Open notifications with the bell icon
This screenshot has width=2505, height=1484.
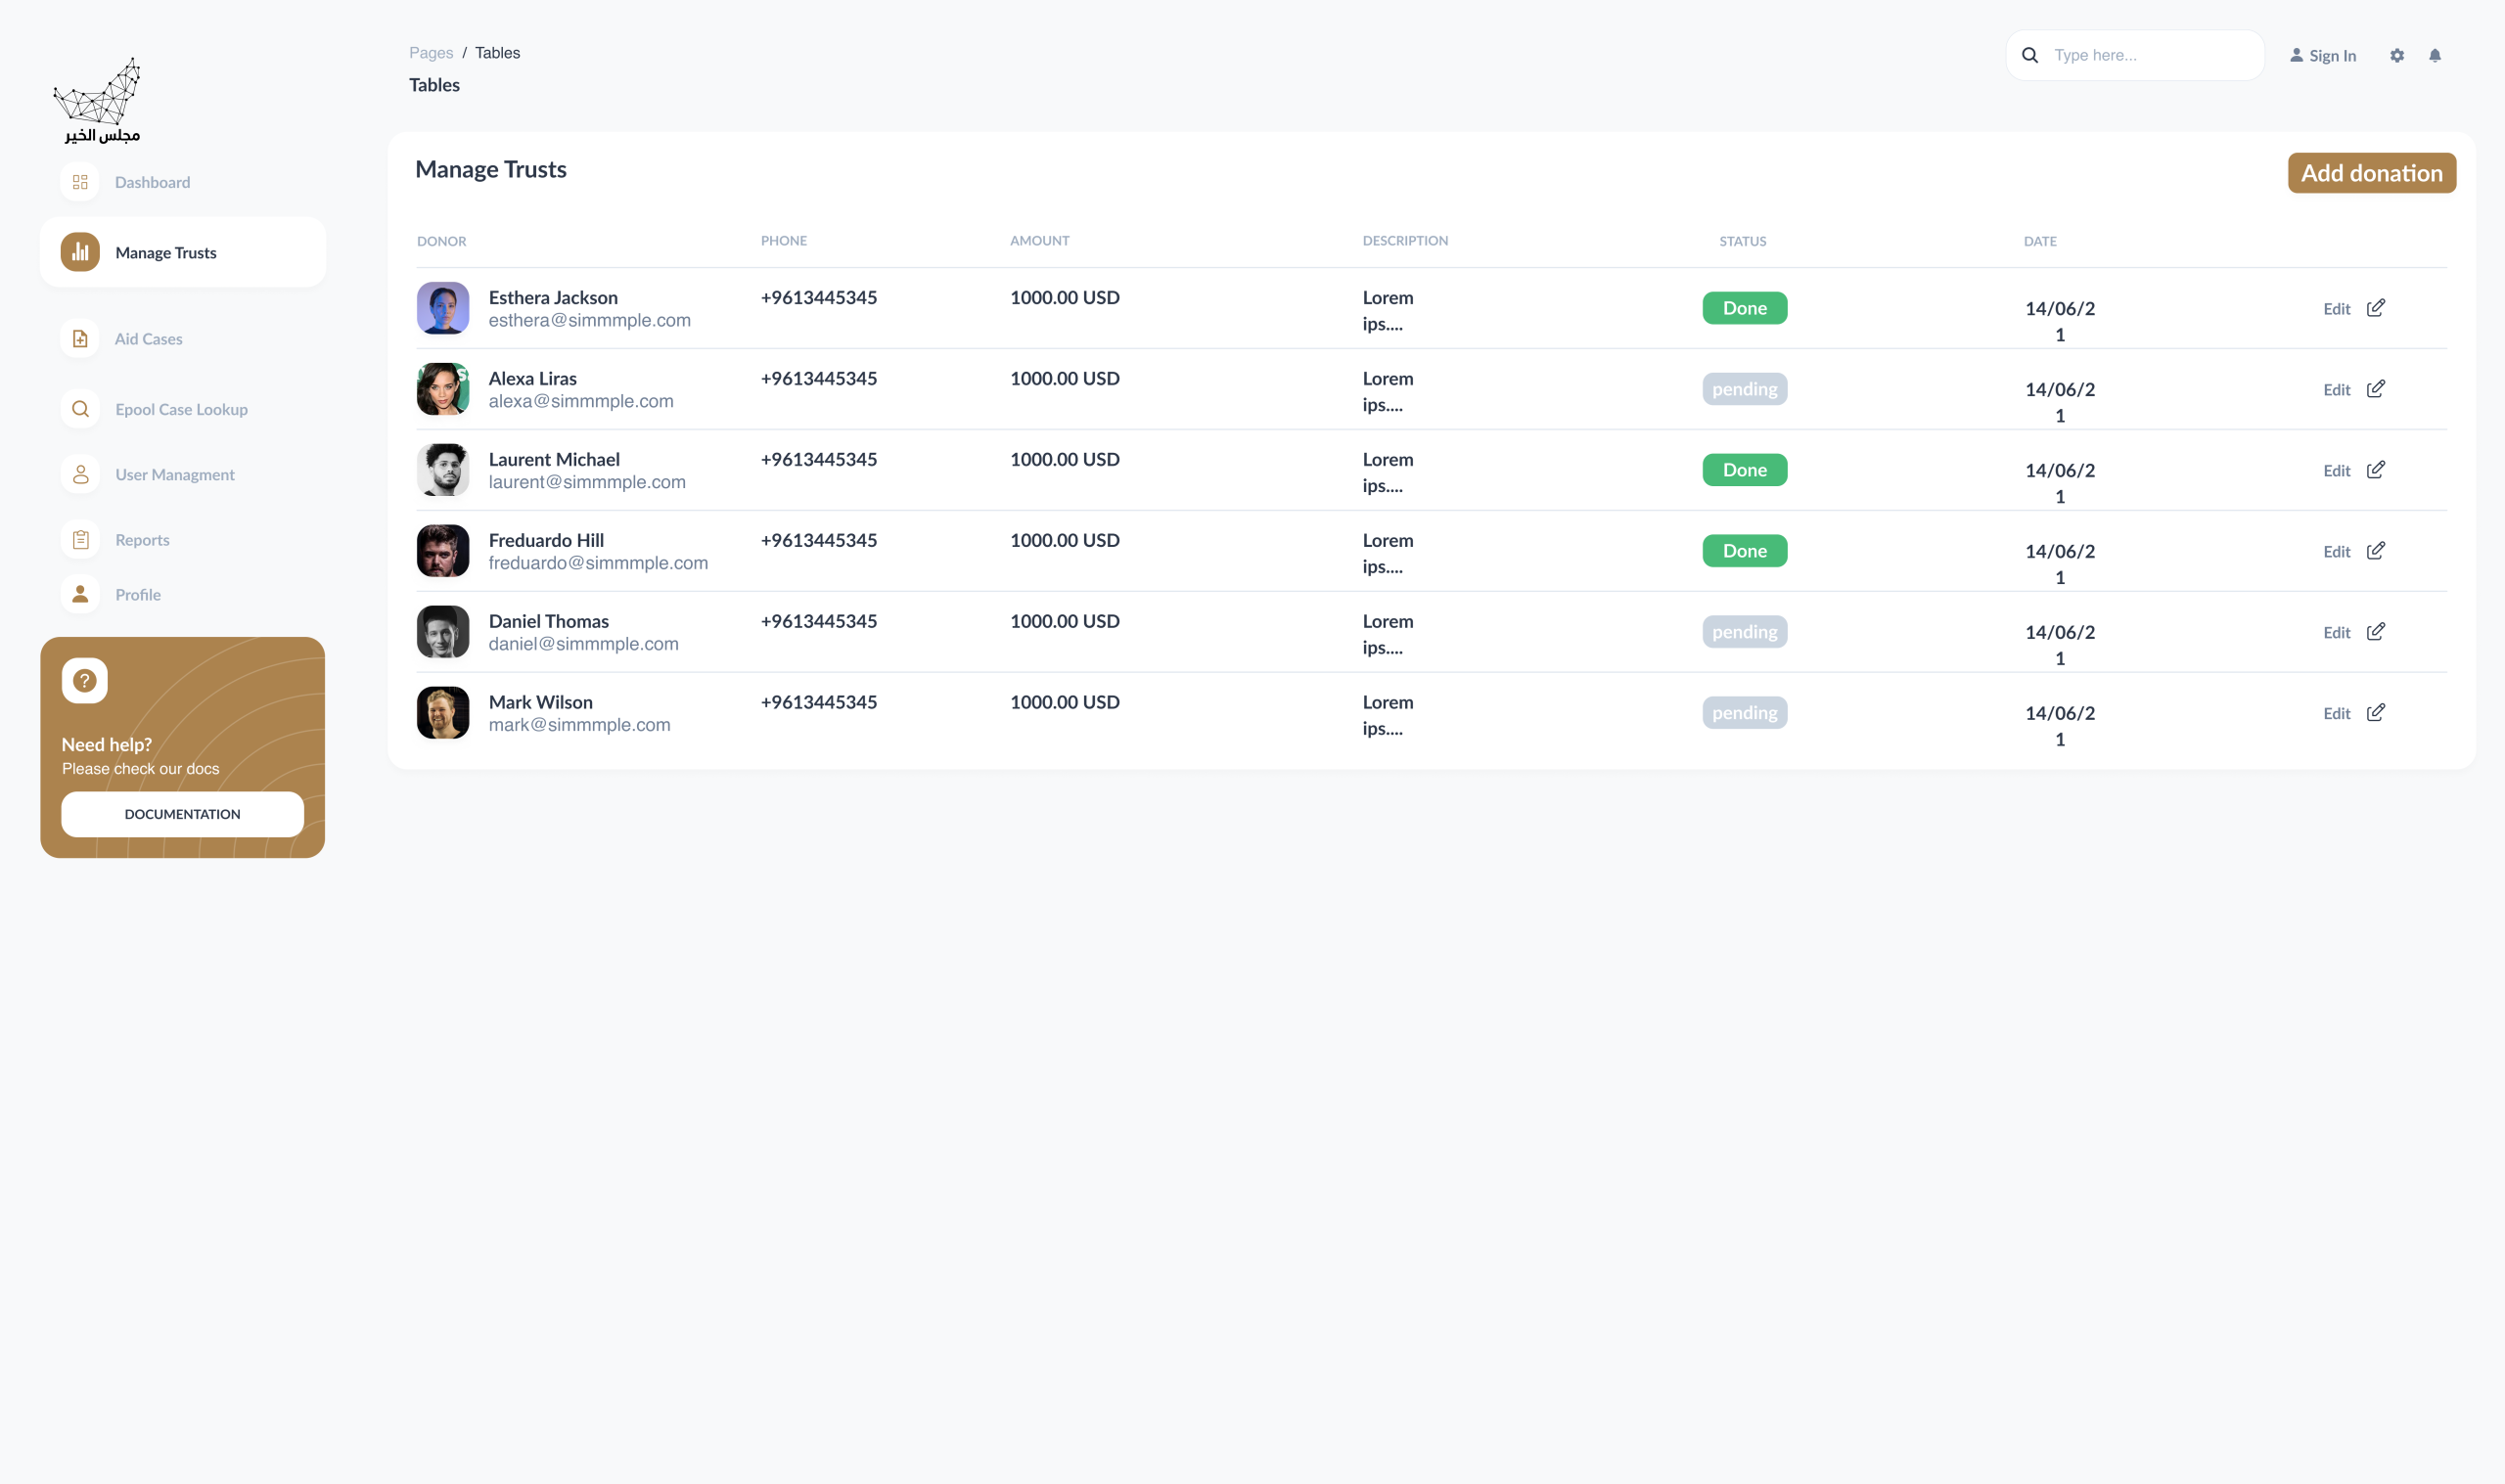[x=2435, y=56]
